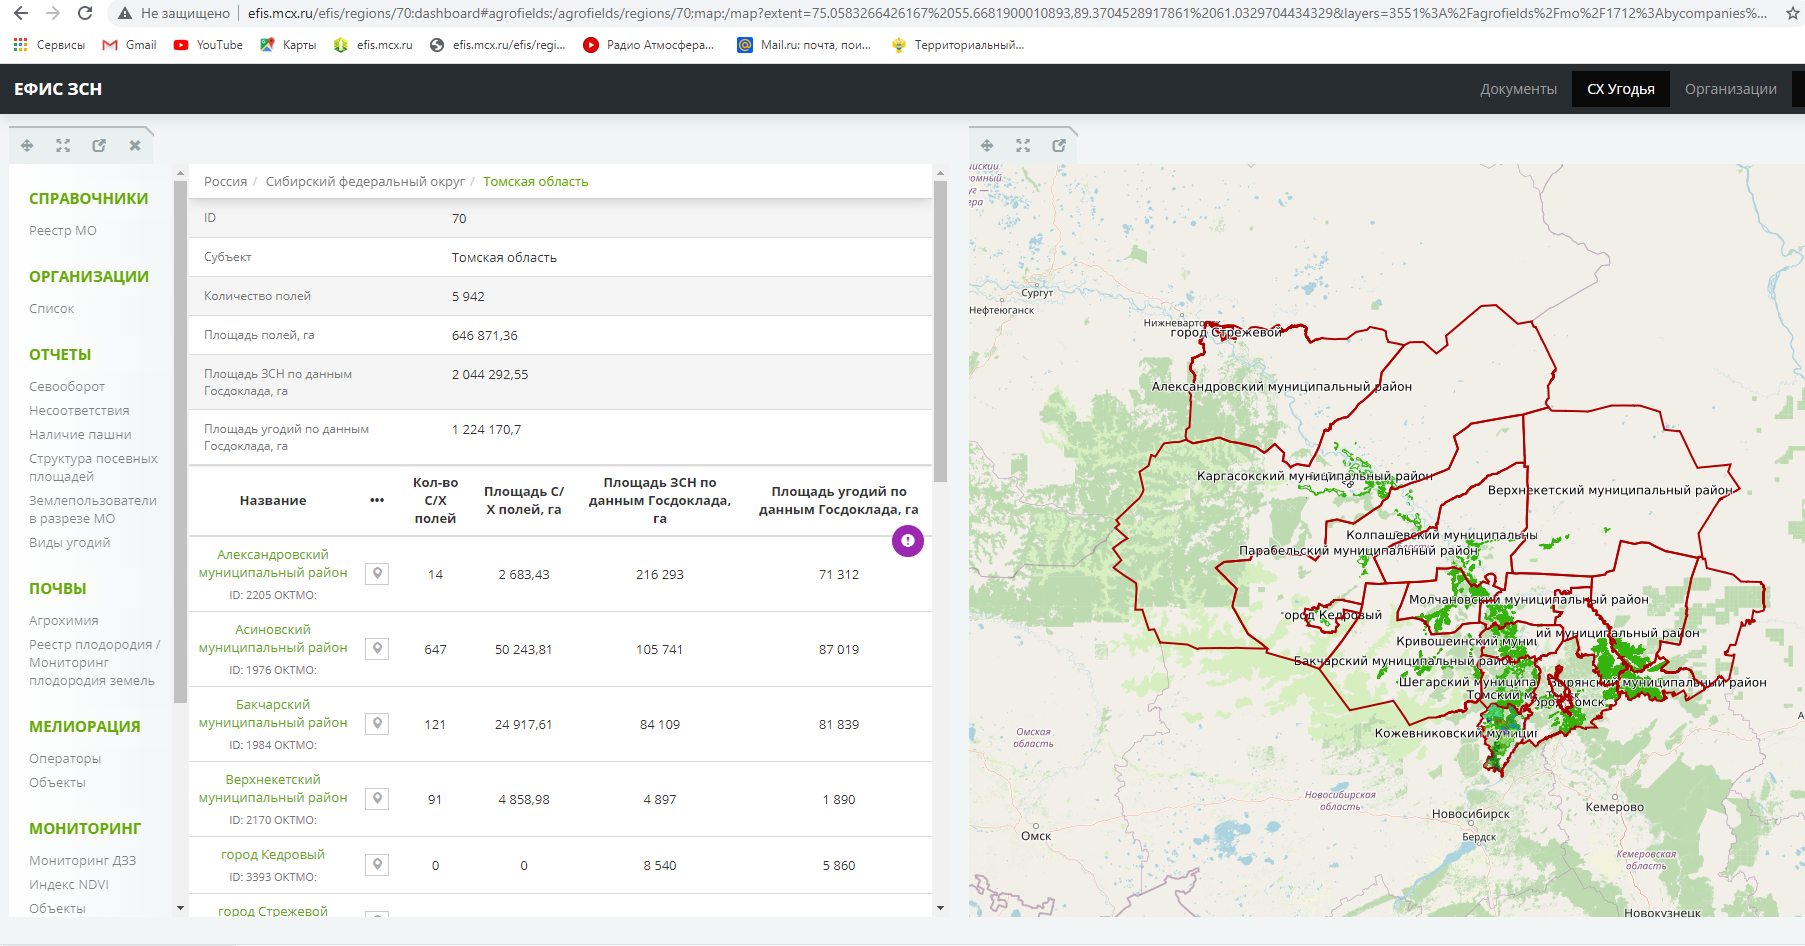Open the YouTube bookmark in bookmarks bar
This screenshot has height=946, width=1805.
pos(209,45)
